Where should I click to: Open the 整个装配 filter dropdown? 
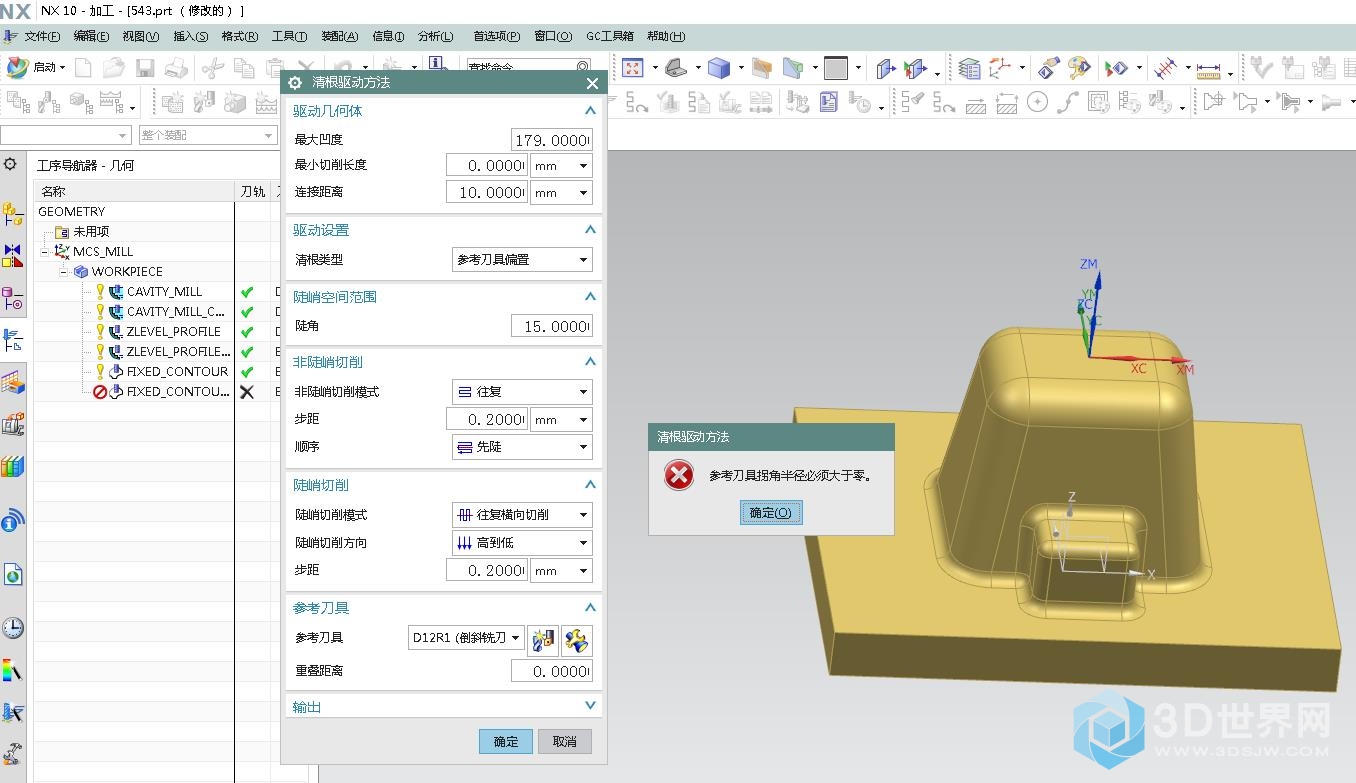point(207,135)
